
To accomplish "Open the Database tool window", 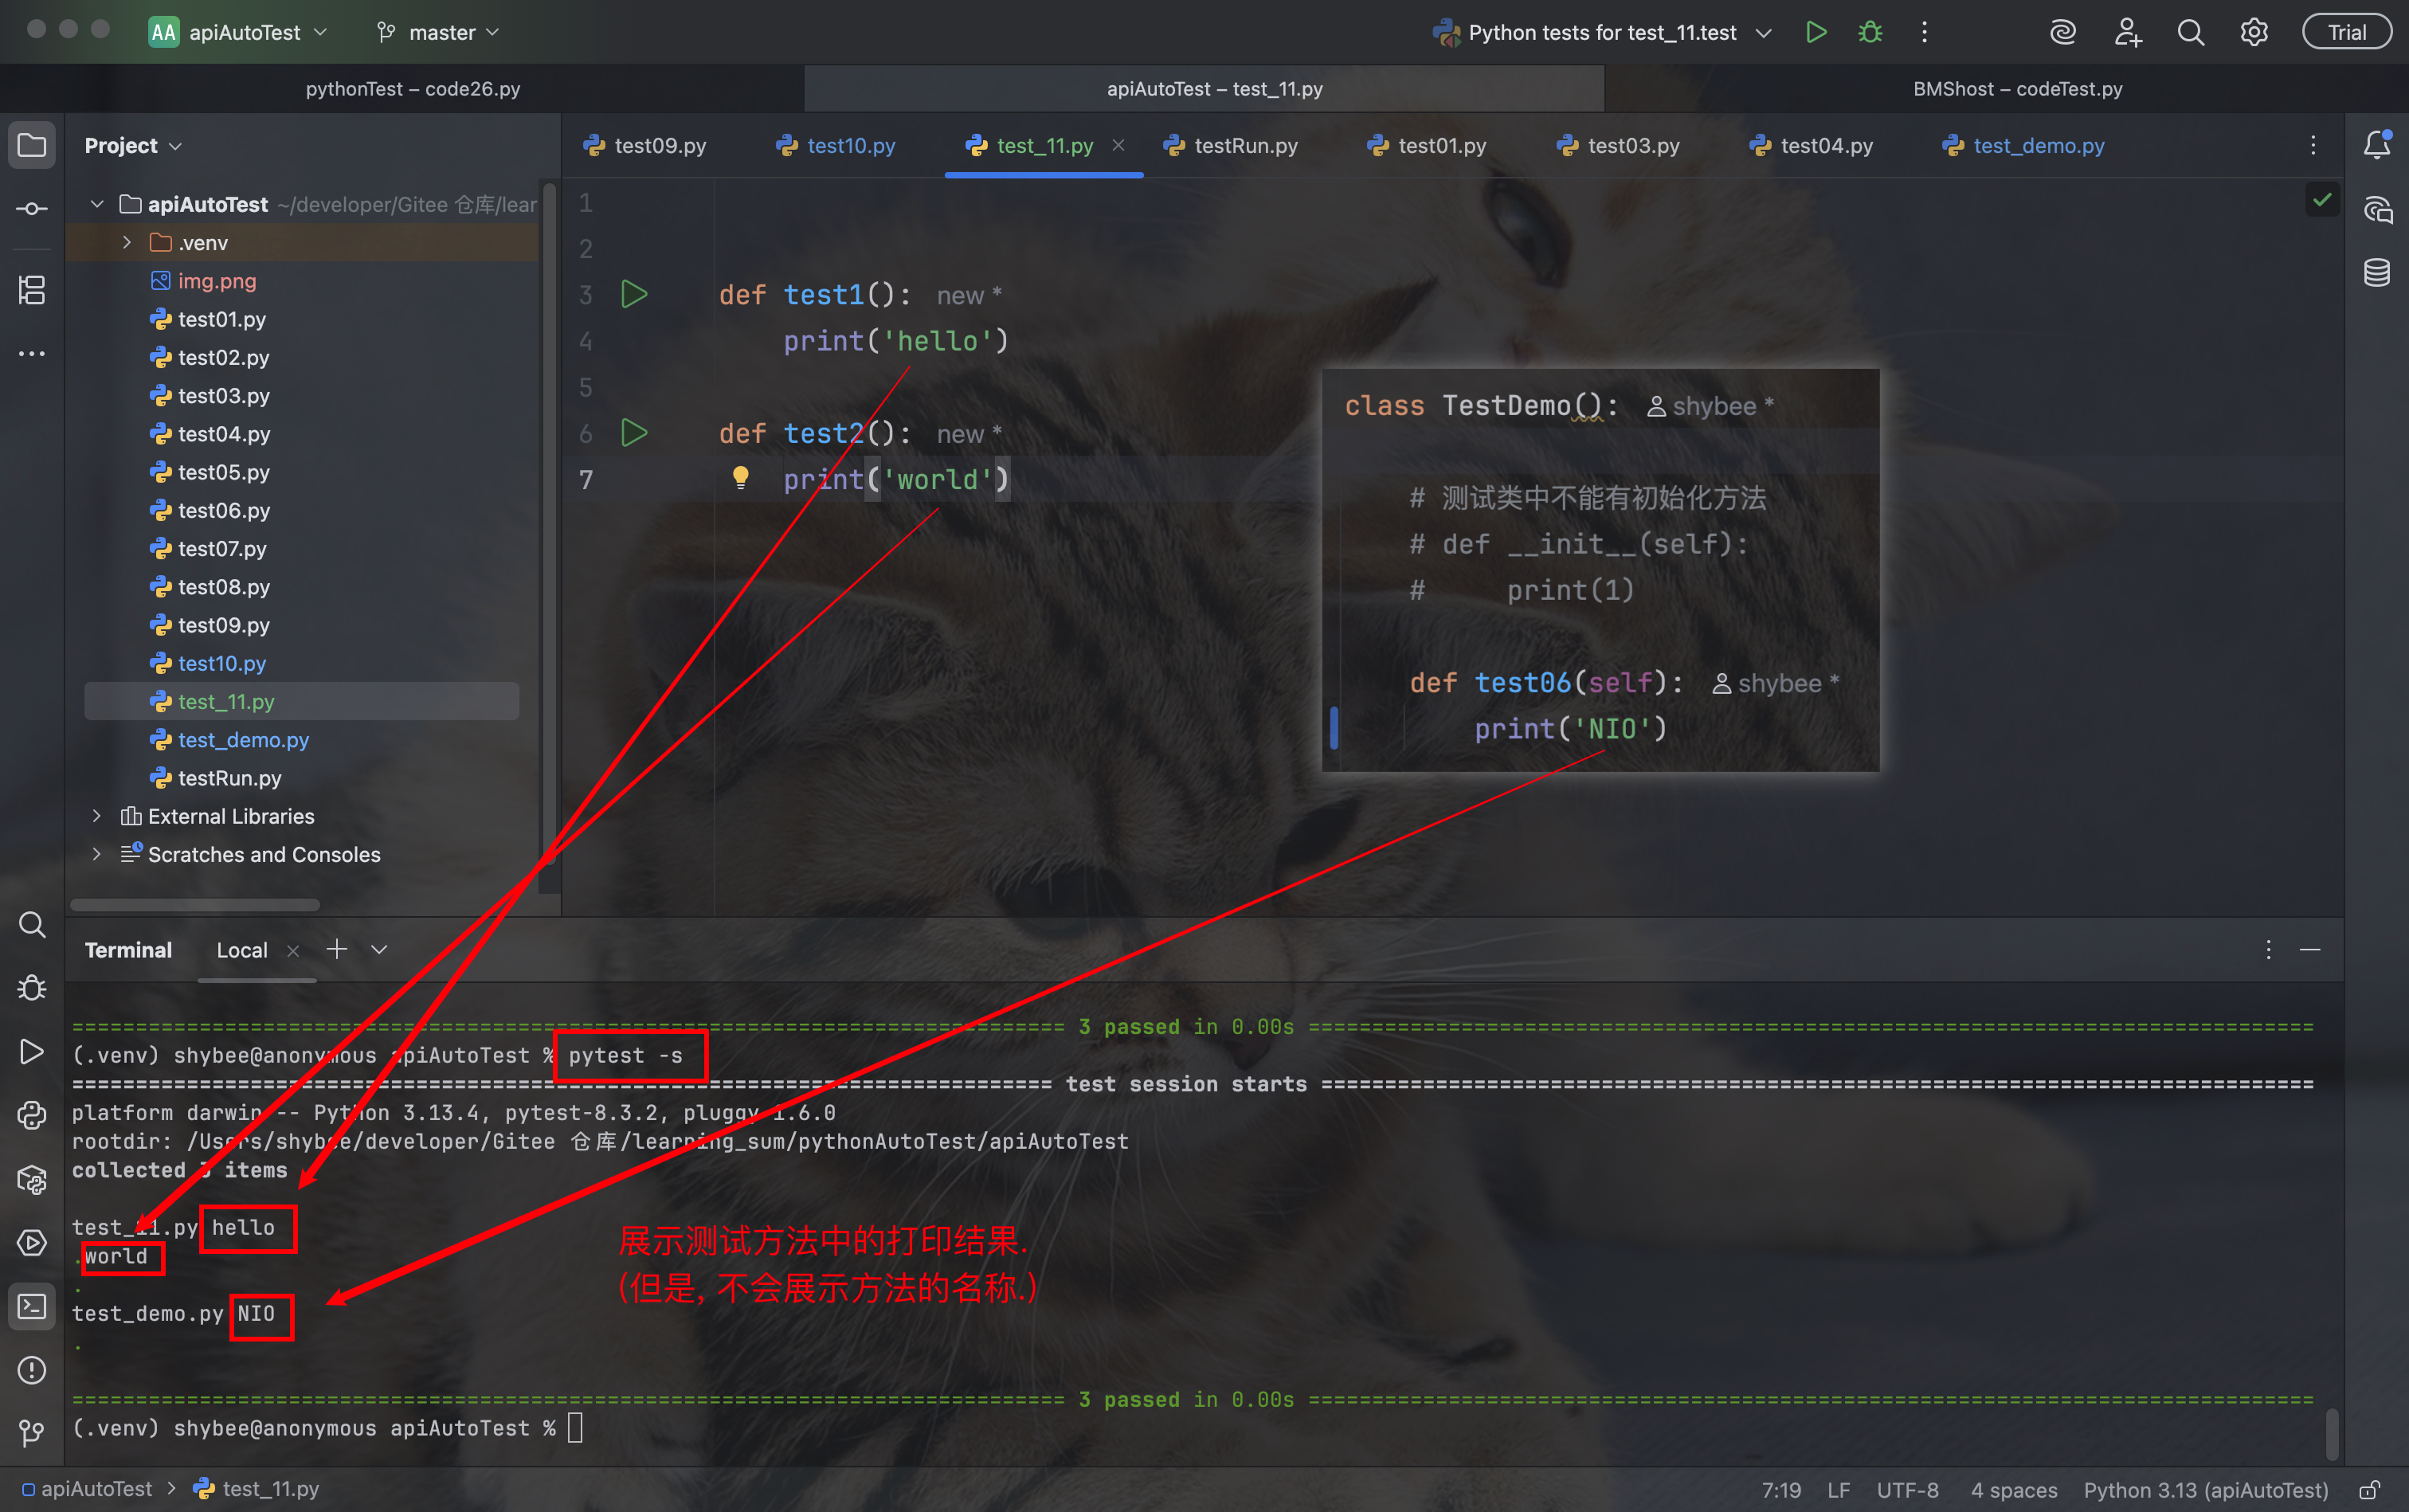I will coord(2377,272).
